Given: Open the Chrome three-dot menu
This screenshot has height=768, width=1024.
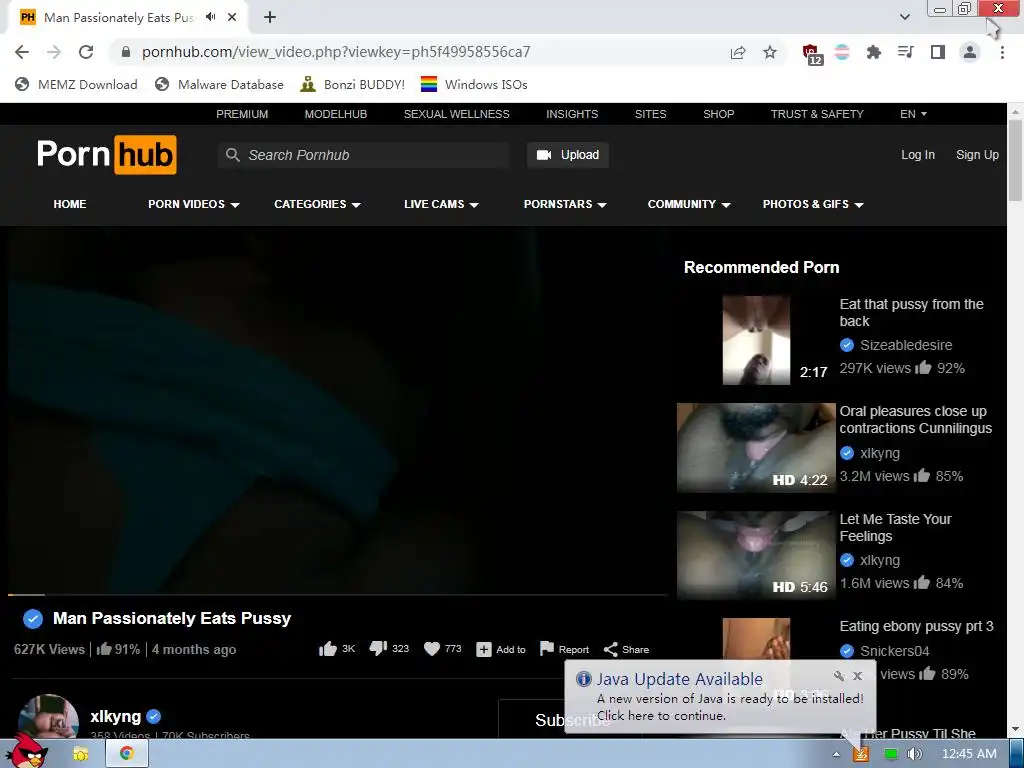Looking at the screenshot, I should [x=1002, y=52].
